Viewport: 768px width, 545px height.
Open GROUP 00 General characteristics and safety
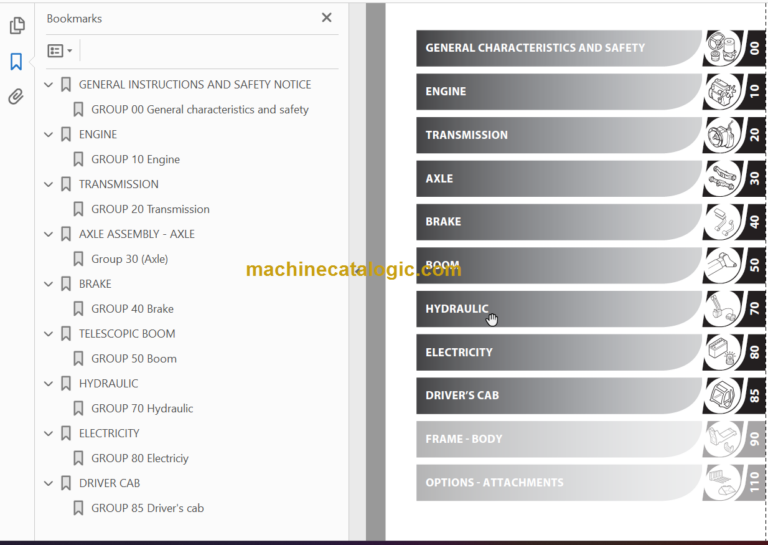tap(200, 110)
